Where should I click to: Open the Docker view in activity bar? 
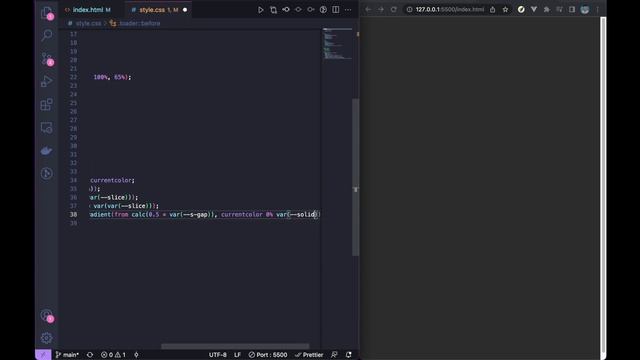tap(47, 151)
